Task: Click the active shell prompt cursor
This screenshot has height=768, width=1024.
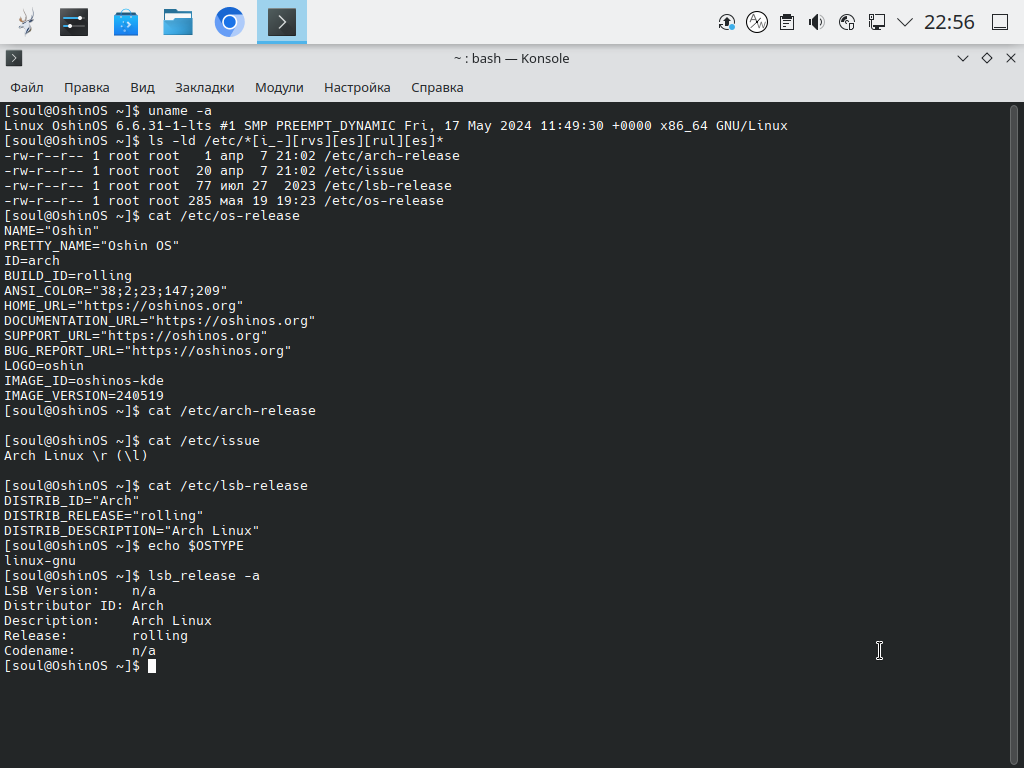Action: (152, 666)
